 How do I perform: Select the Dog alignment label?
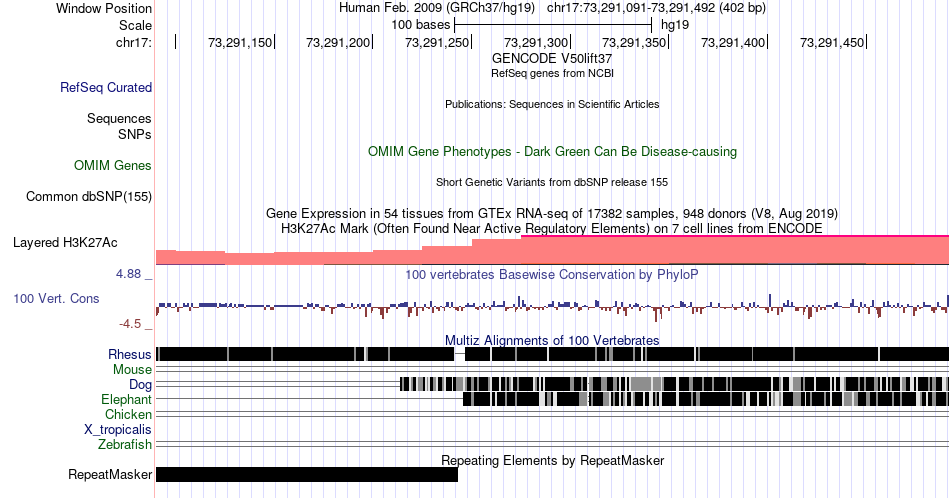(141, 385)
